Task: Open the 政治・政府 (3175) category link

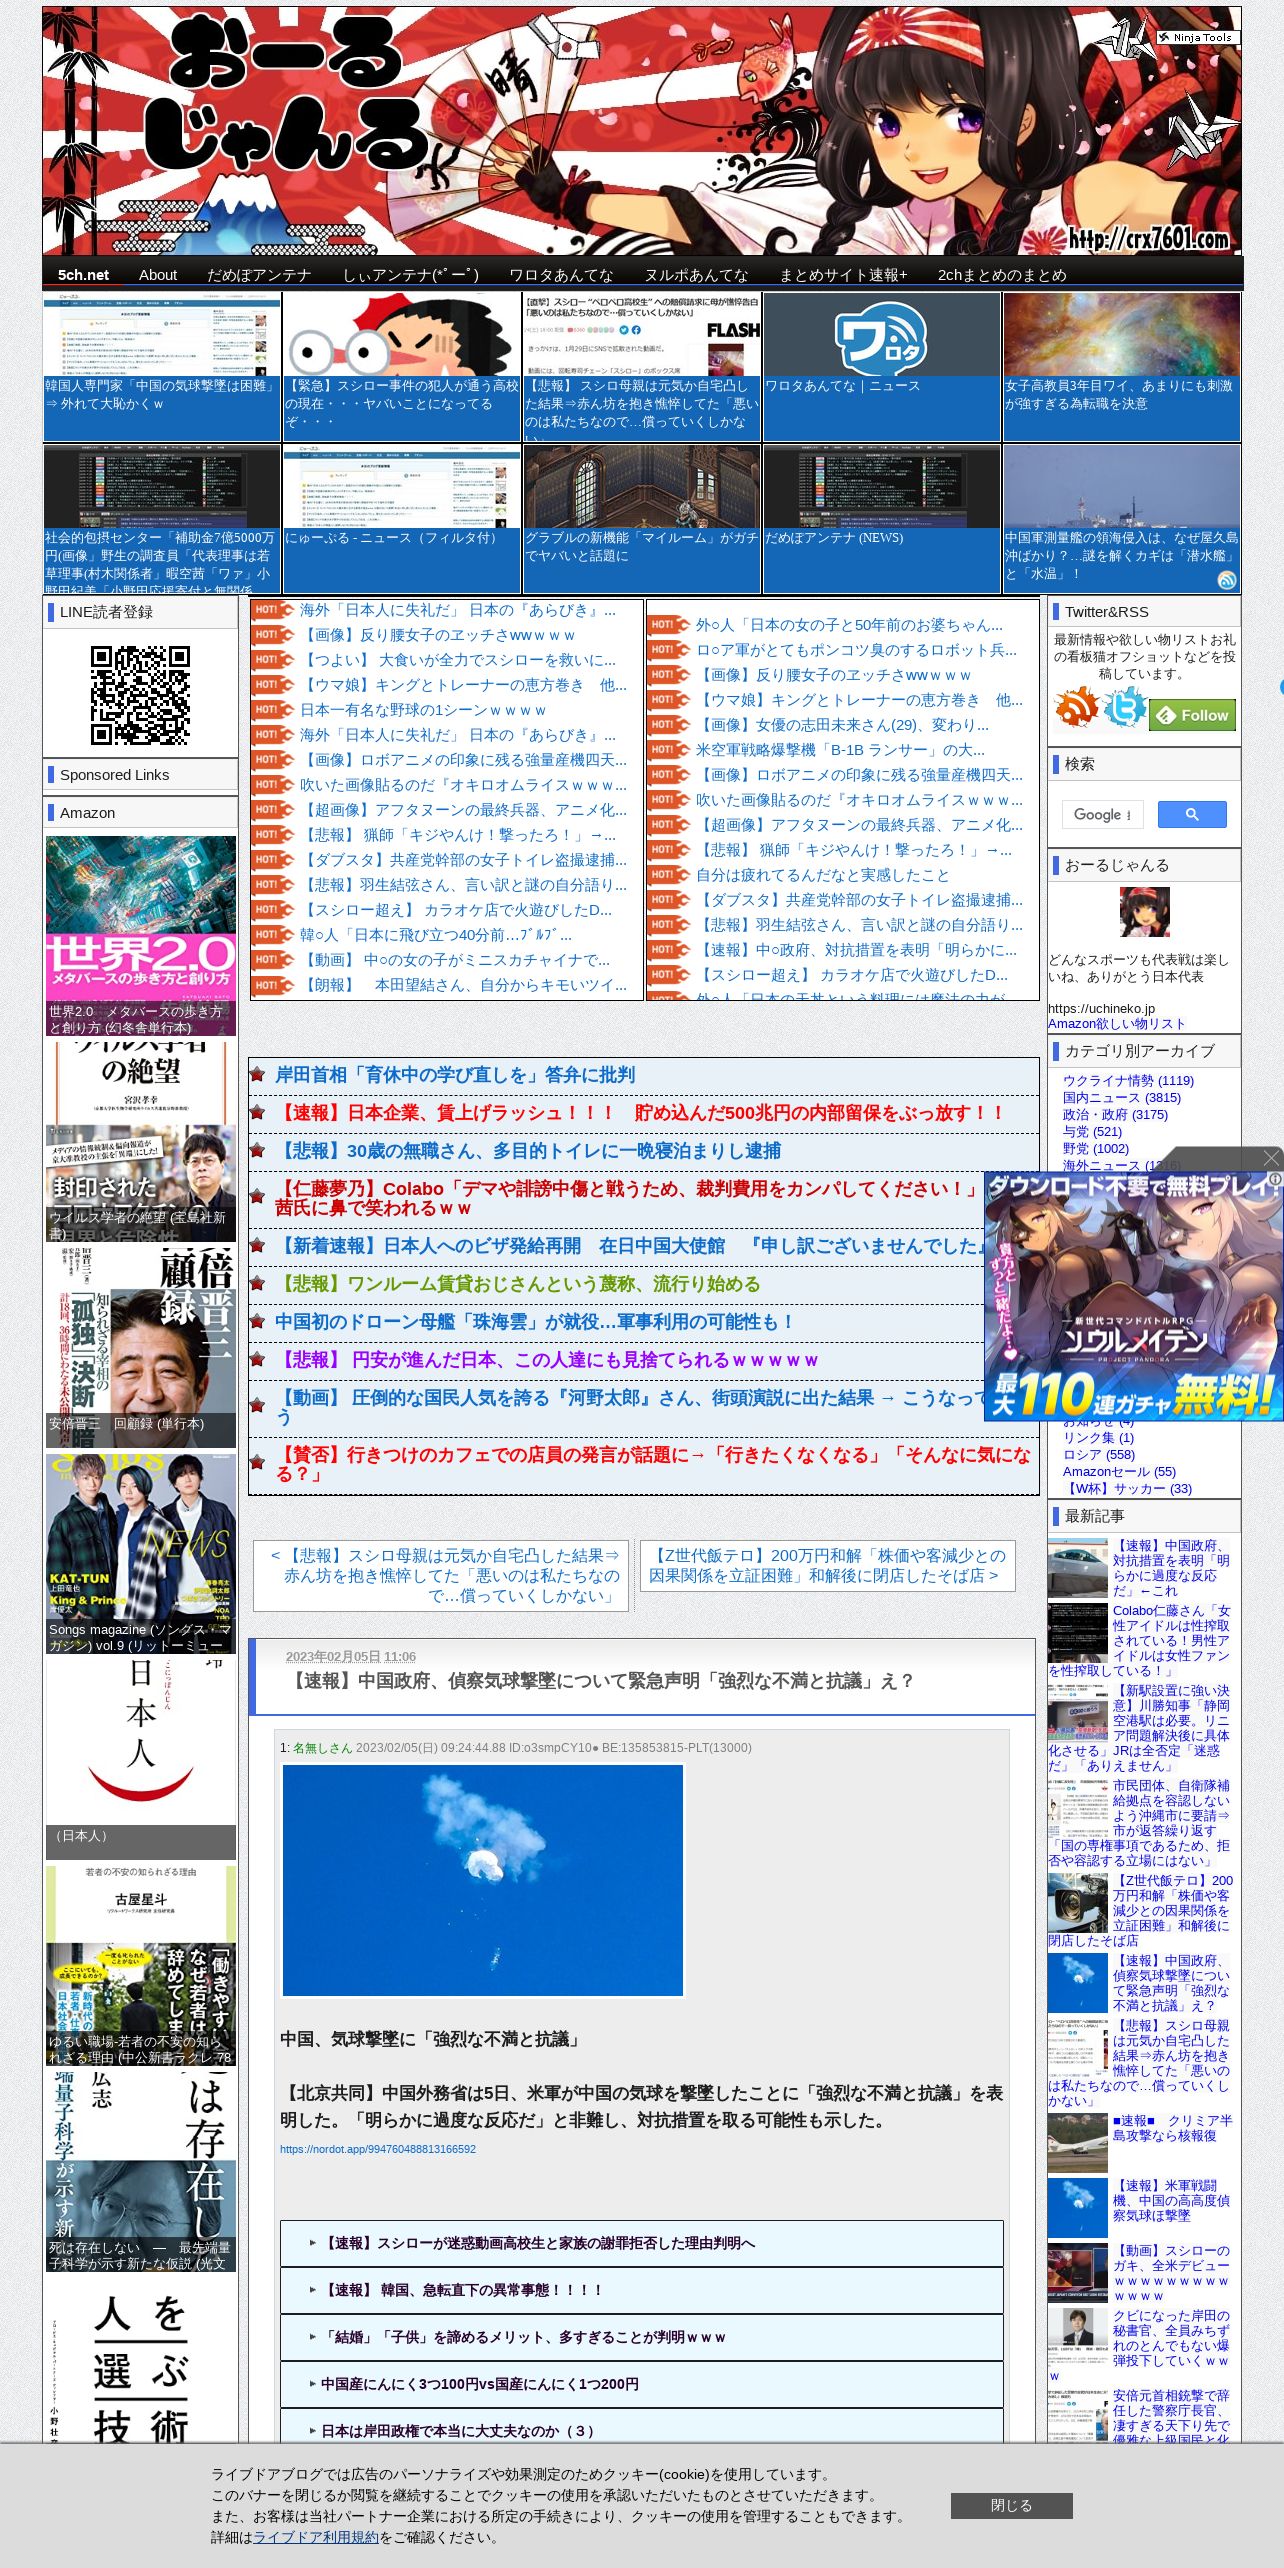Action: point(1115,1114)
